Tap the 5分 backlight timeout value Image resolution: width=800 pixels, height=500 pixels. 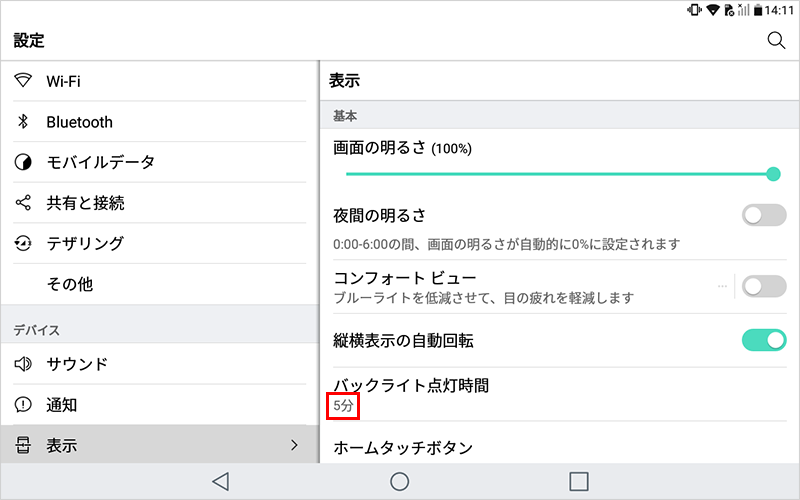343,406
